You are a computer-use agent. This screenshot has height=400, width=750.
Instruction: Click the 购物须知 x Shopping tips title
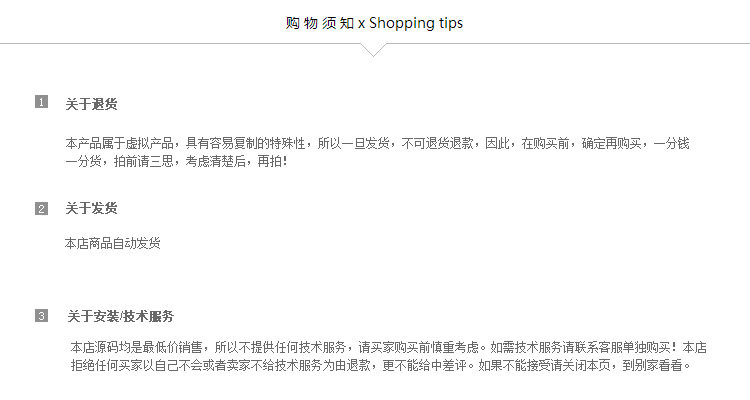[374, 22]
